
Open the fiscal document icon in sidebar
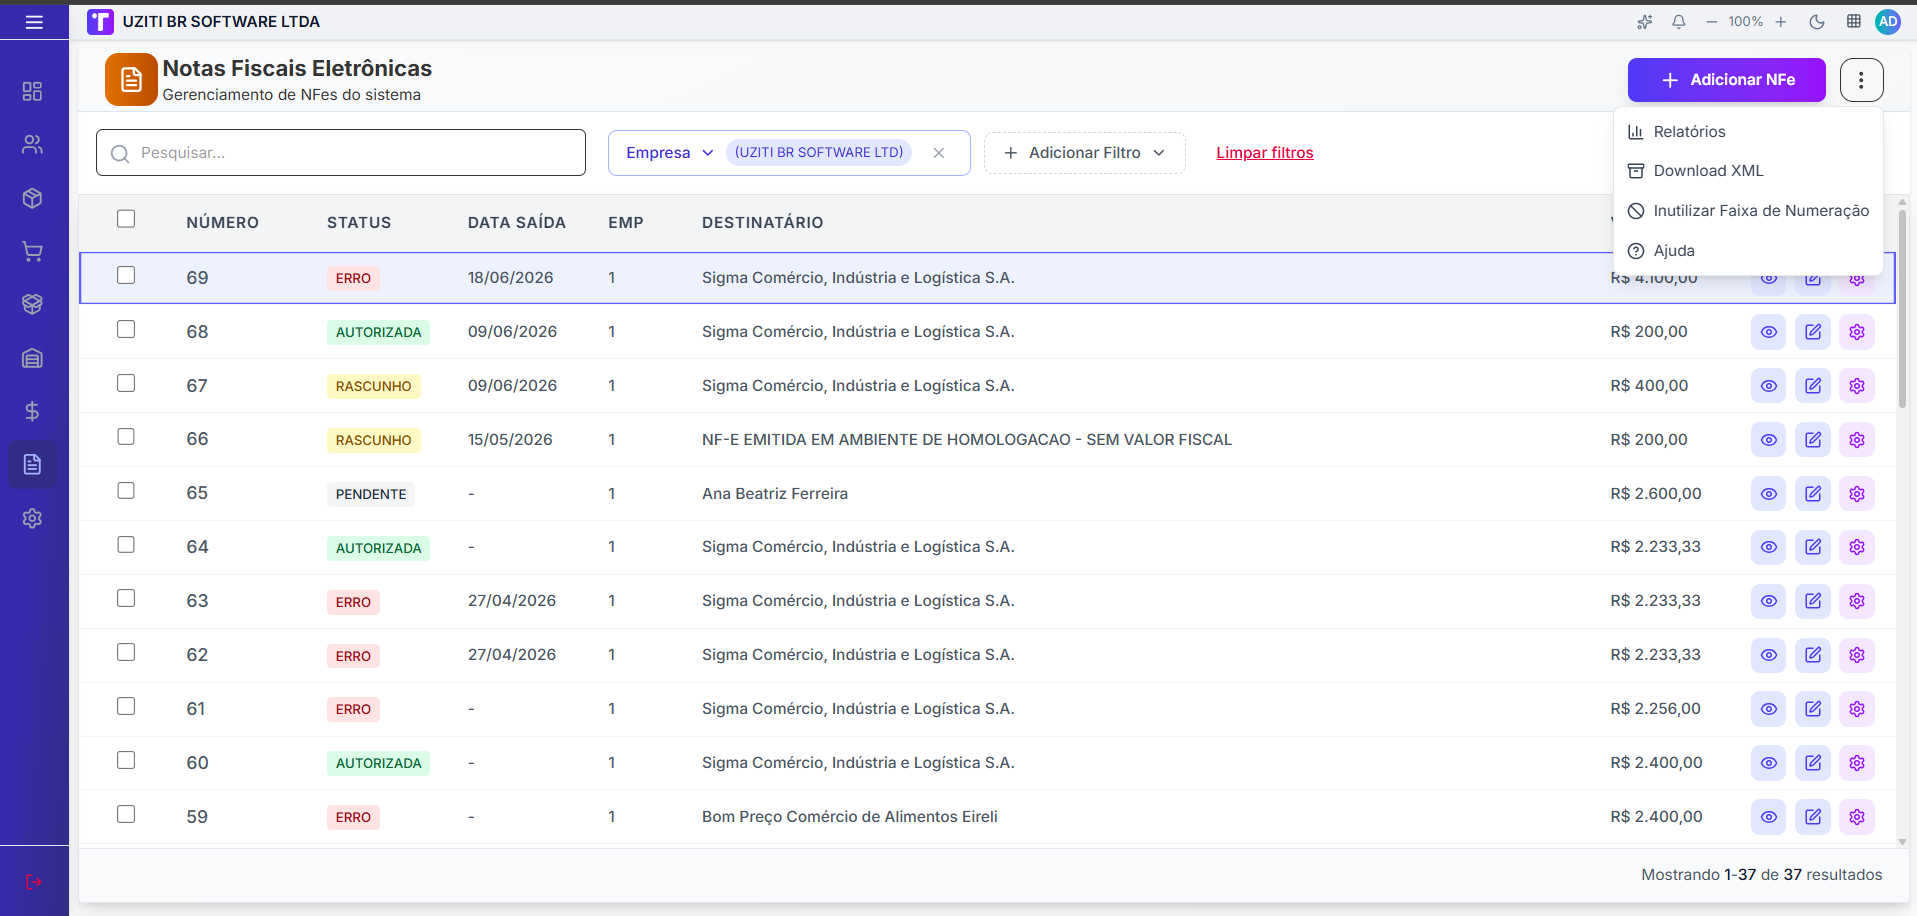pyautogui.click(x=32, y=464)
